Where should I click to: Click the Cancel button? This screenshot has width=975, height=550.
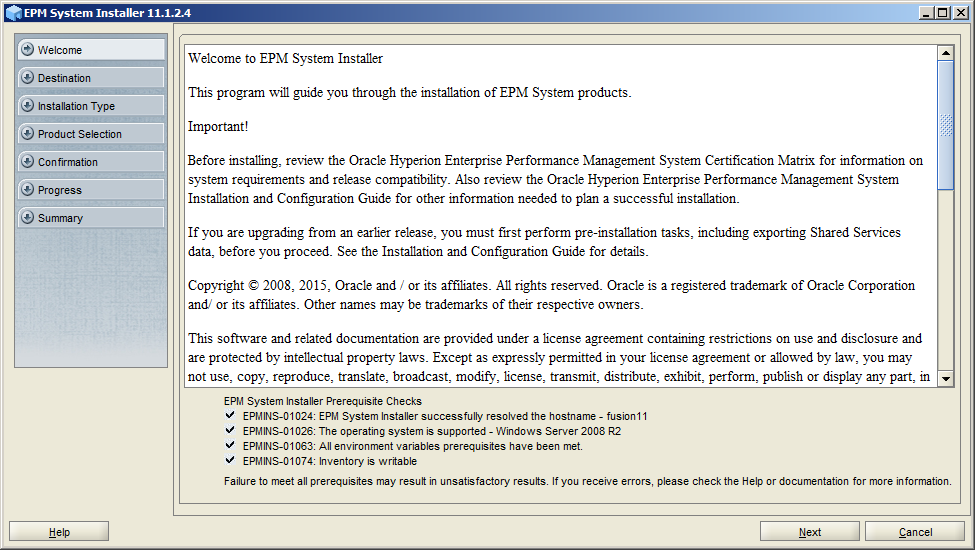point(915,532)
